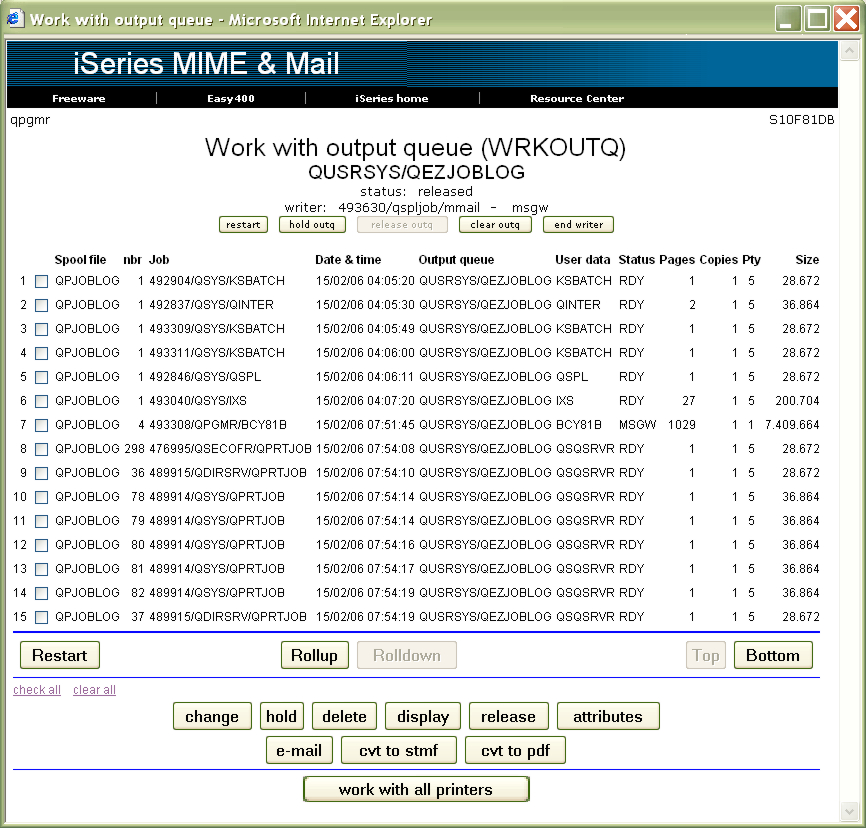The height and width of the screenshot is (828, 866).
Task: Click the clear outq button
Action: pyautogui.click(x=495, y=225)
